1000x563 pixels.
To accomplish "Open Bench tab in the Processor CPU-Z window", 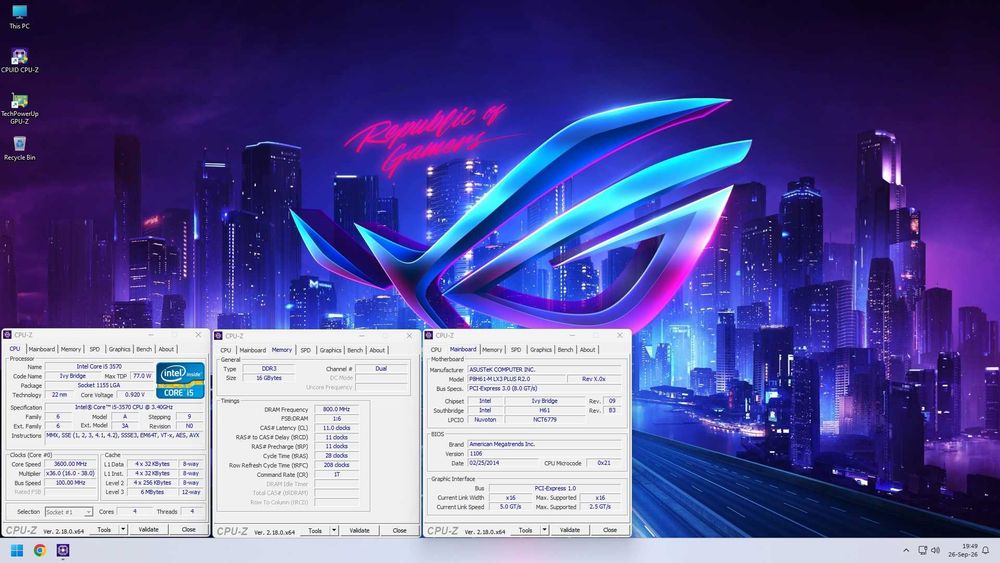I will tap(144, 349).
